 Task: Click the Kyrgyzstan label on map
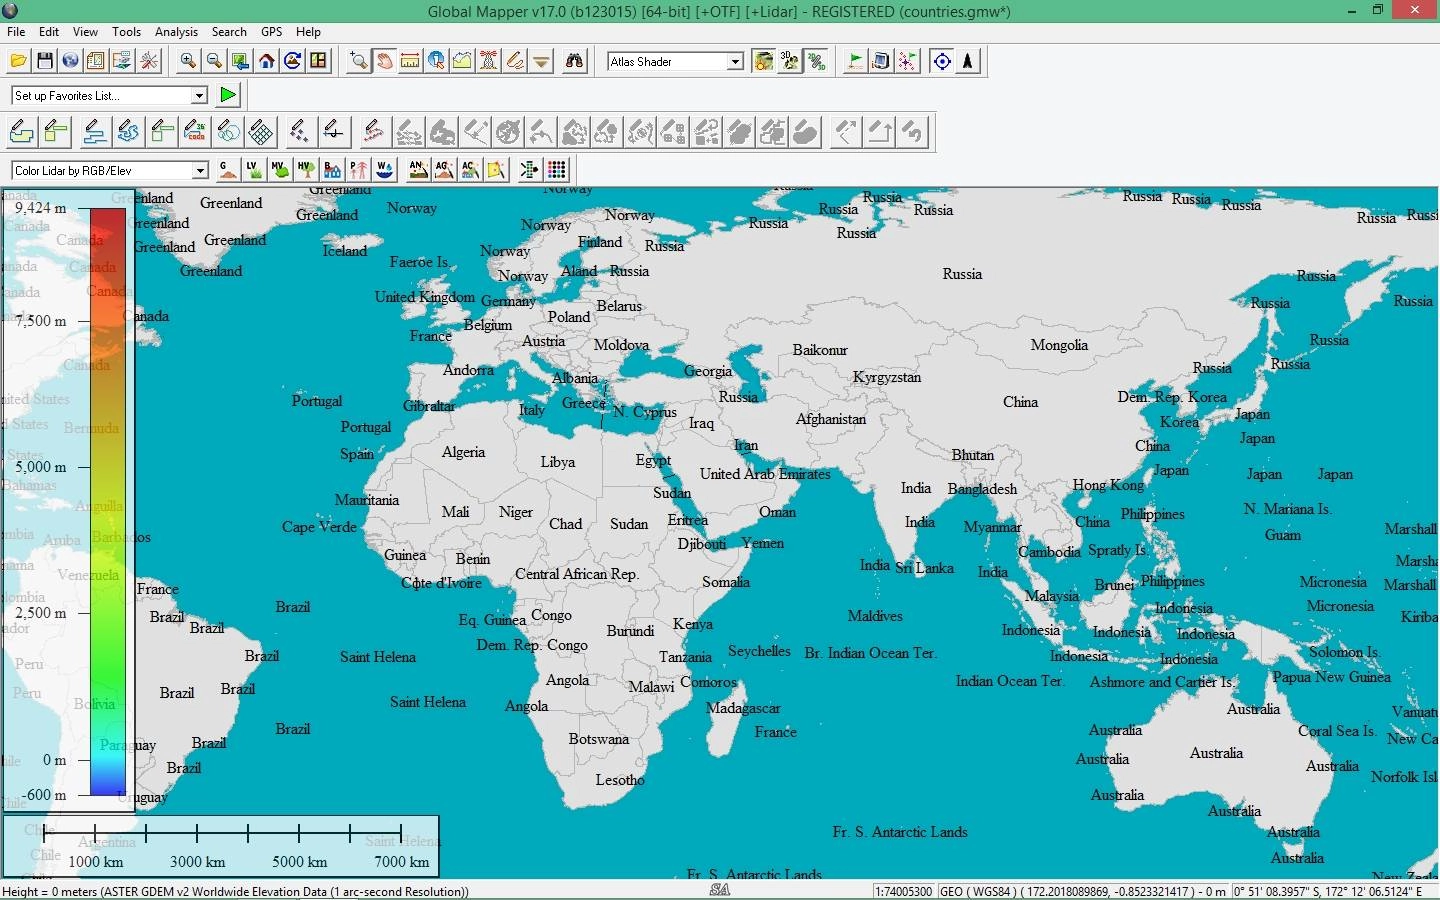point(887,377)
